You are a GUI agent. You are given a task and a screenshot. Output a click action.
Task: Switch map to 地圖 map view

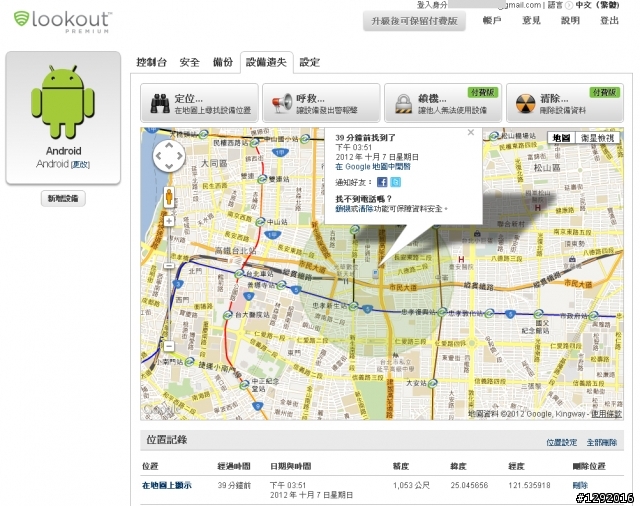pos(561,138)
